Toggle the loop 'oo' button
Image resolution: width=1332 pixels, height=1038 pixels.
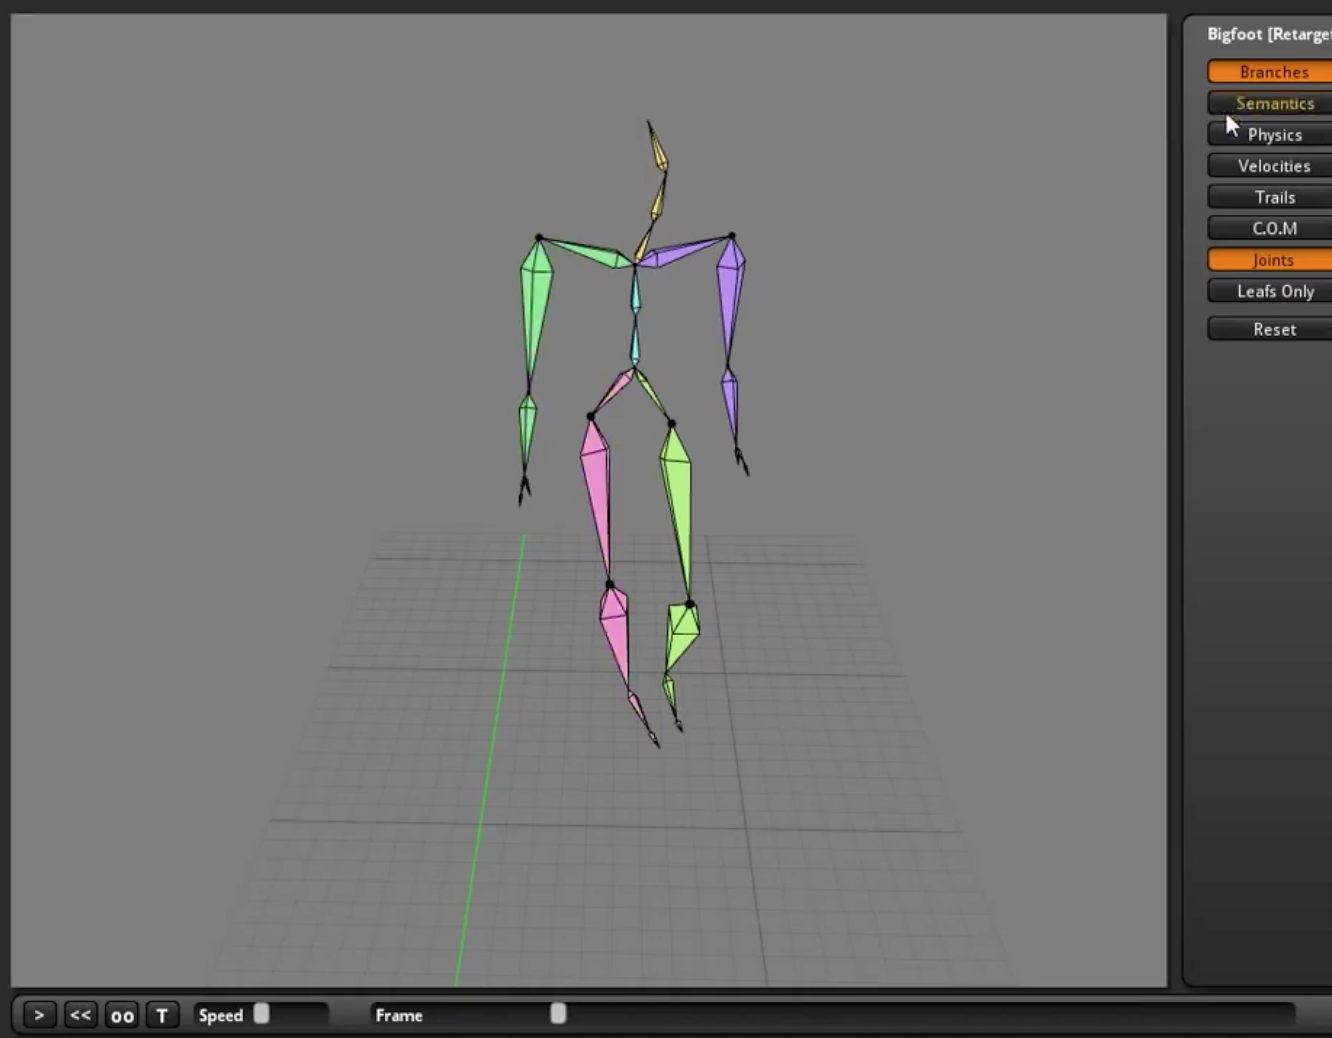pos(122,1015)
